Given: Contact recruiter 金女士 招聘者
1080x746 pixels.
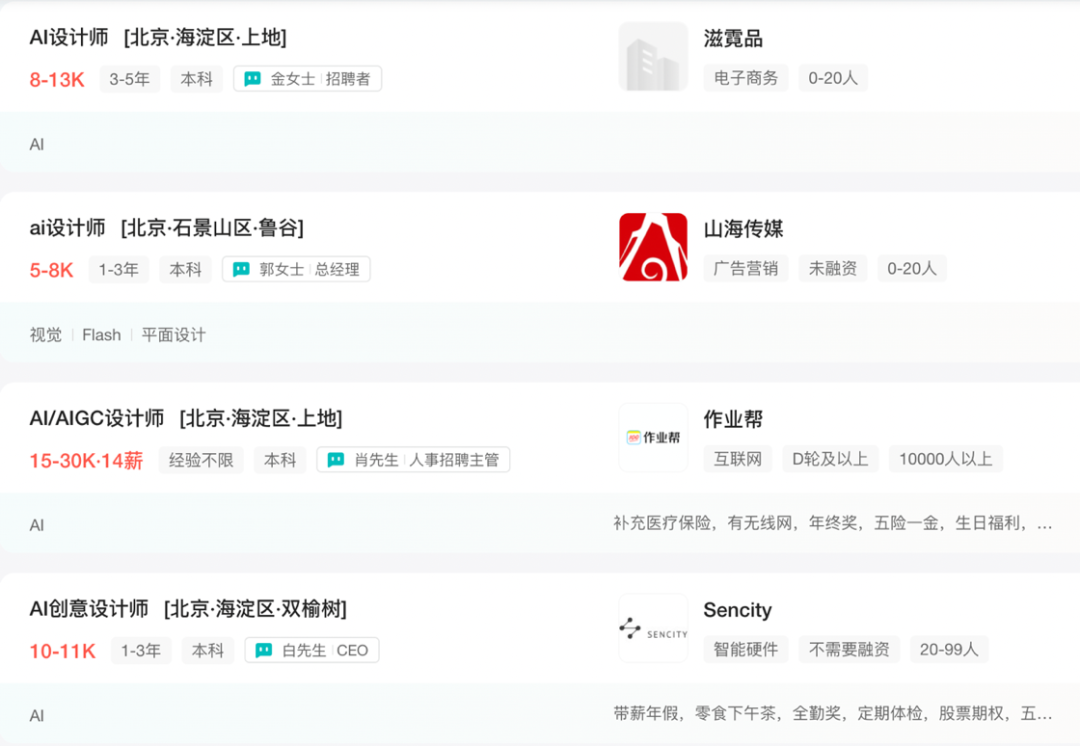Looking at the screenshot, I should coord(319,79).
